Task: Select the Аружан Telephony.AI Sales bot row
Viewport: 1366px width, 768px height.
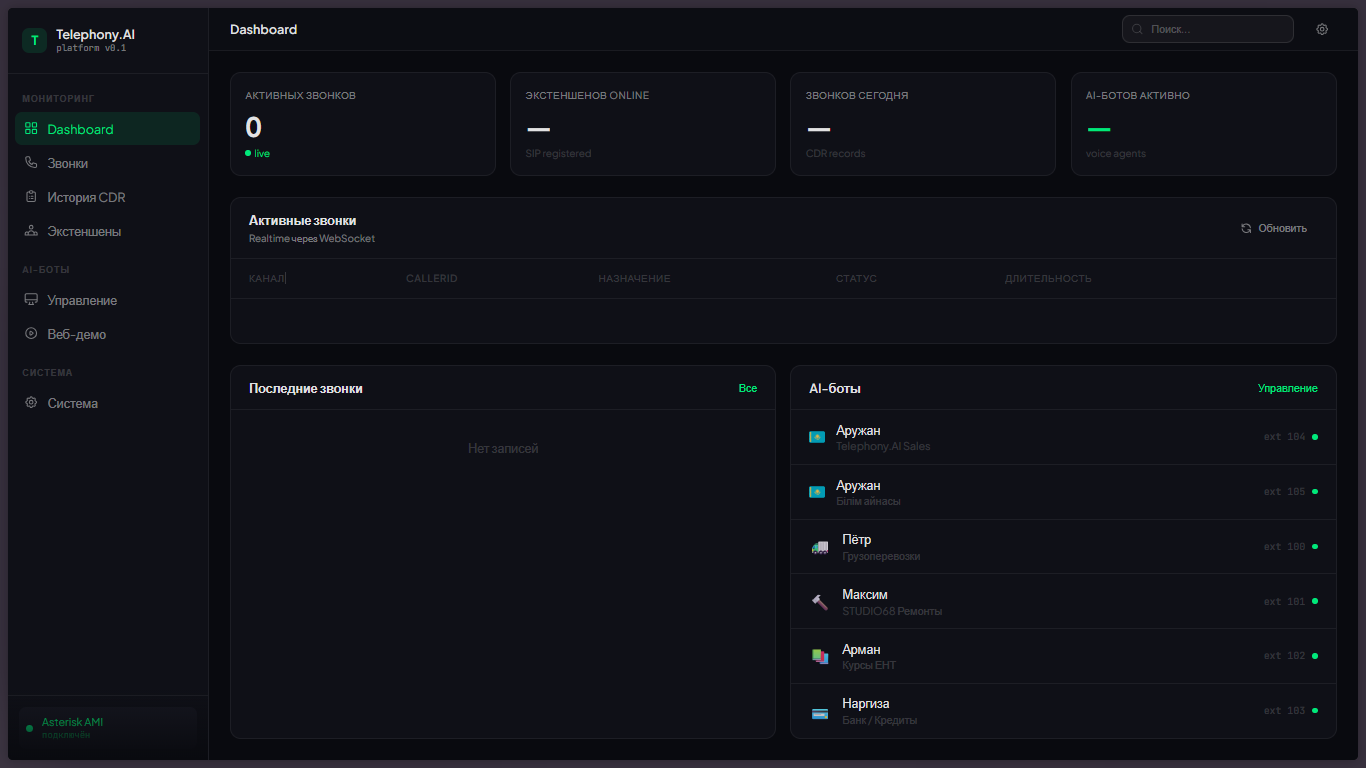Action: (x=1063, y=437)
